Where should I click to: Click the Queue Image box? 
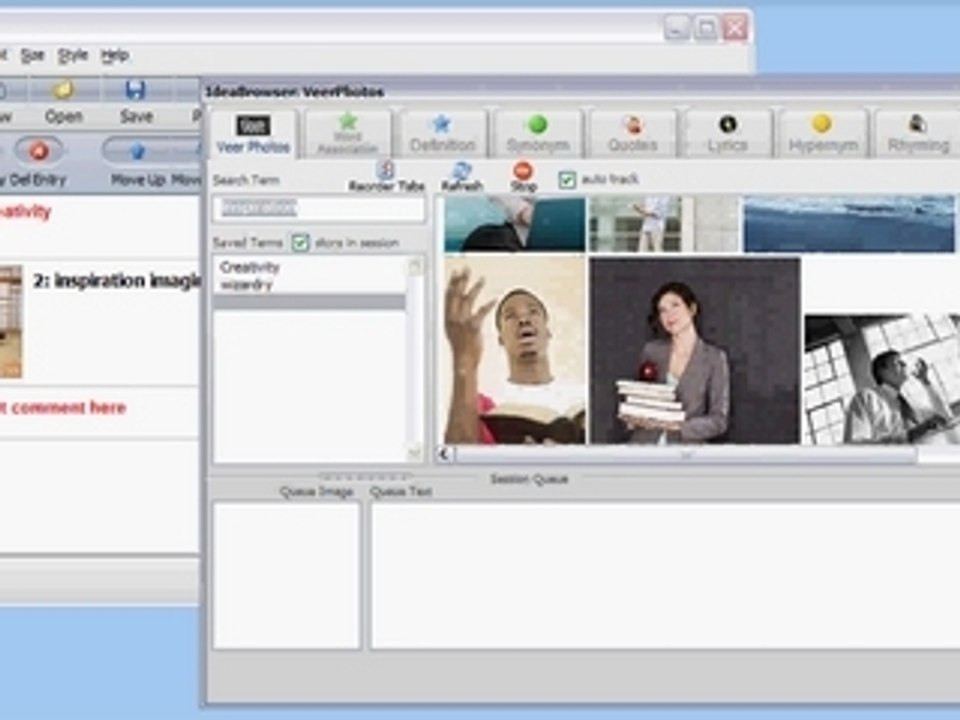point(287,576)
